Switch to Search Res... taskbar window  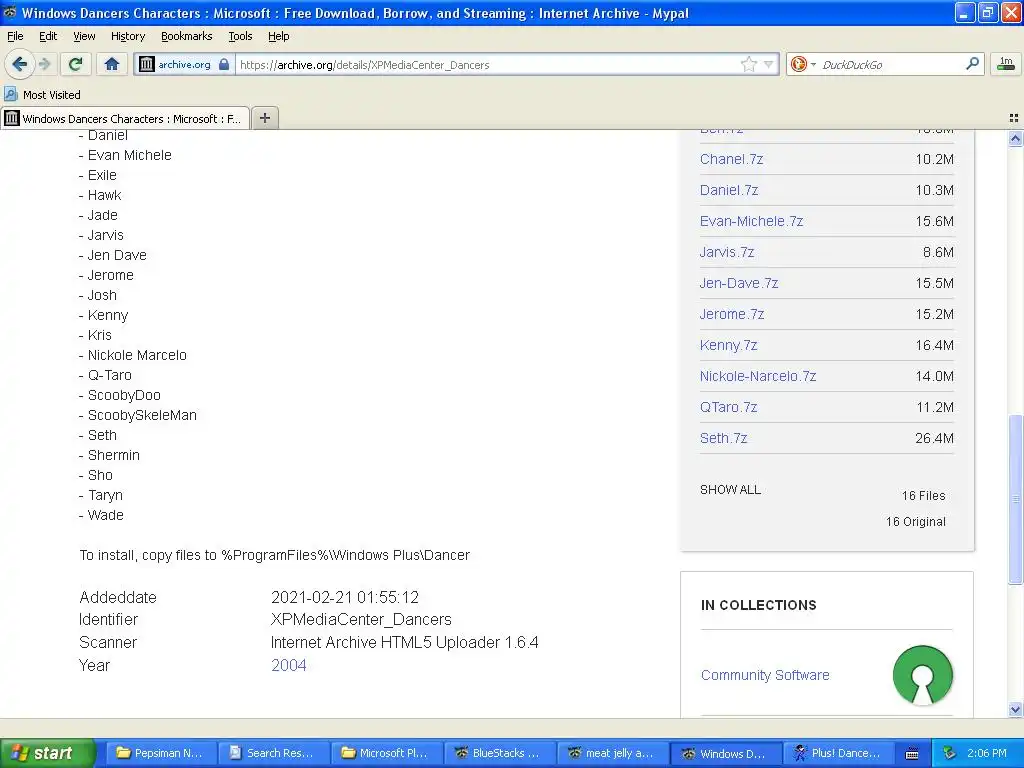coord(272,753)
